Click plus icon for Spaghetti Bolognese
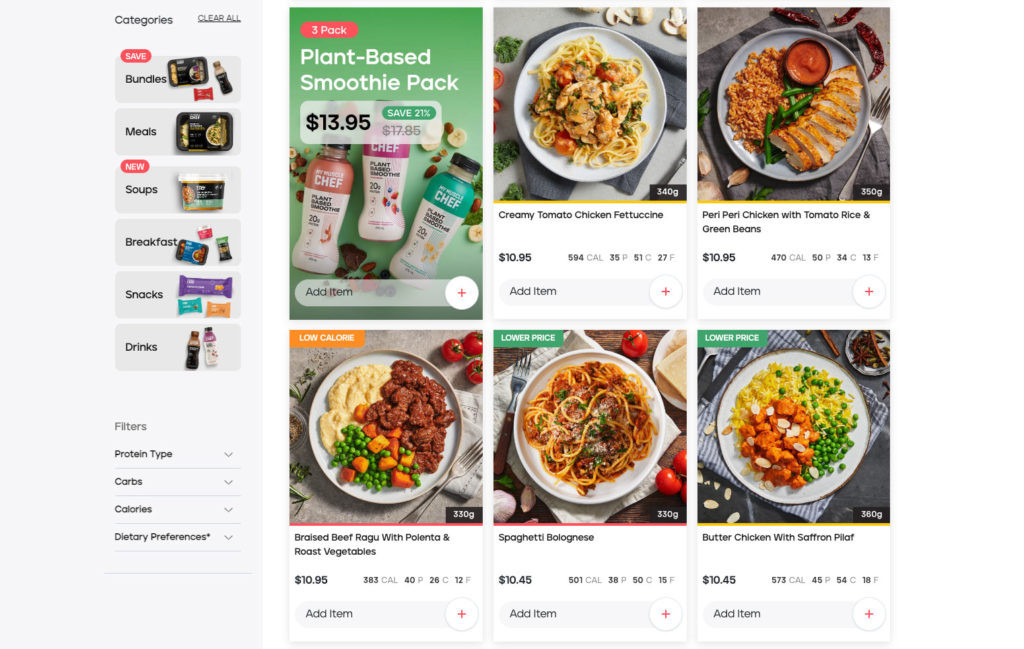This screenshot has height=649, width=1024. coord(665,614)
